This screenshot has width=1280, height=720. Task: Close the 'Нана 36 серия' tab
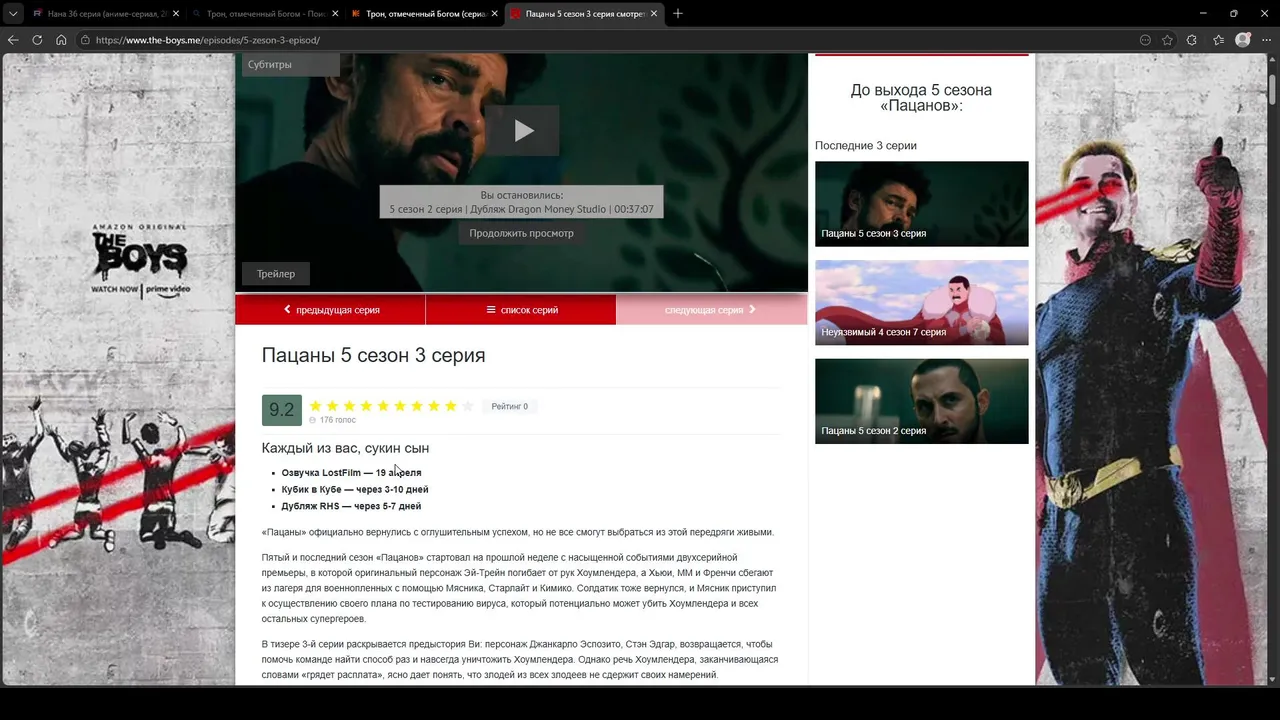176,14
